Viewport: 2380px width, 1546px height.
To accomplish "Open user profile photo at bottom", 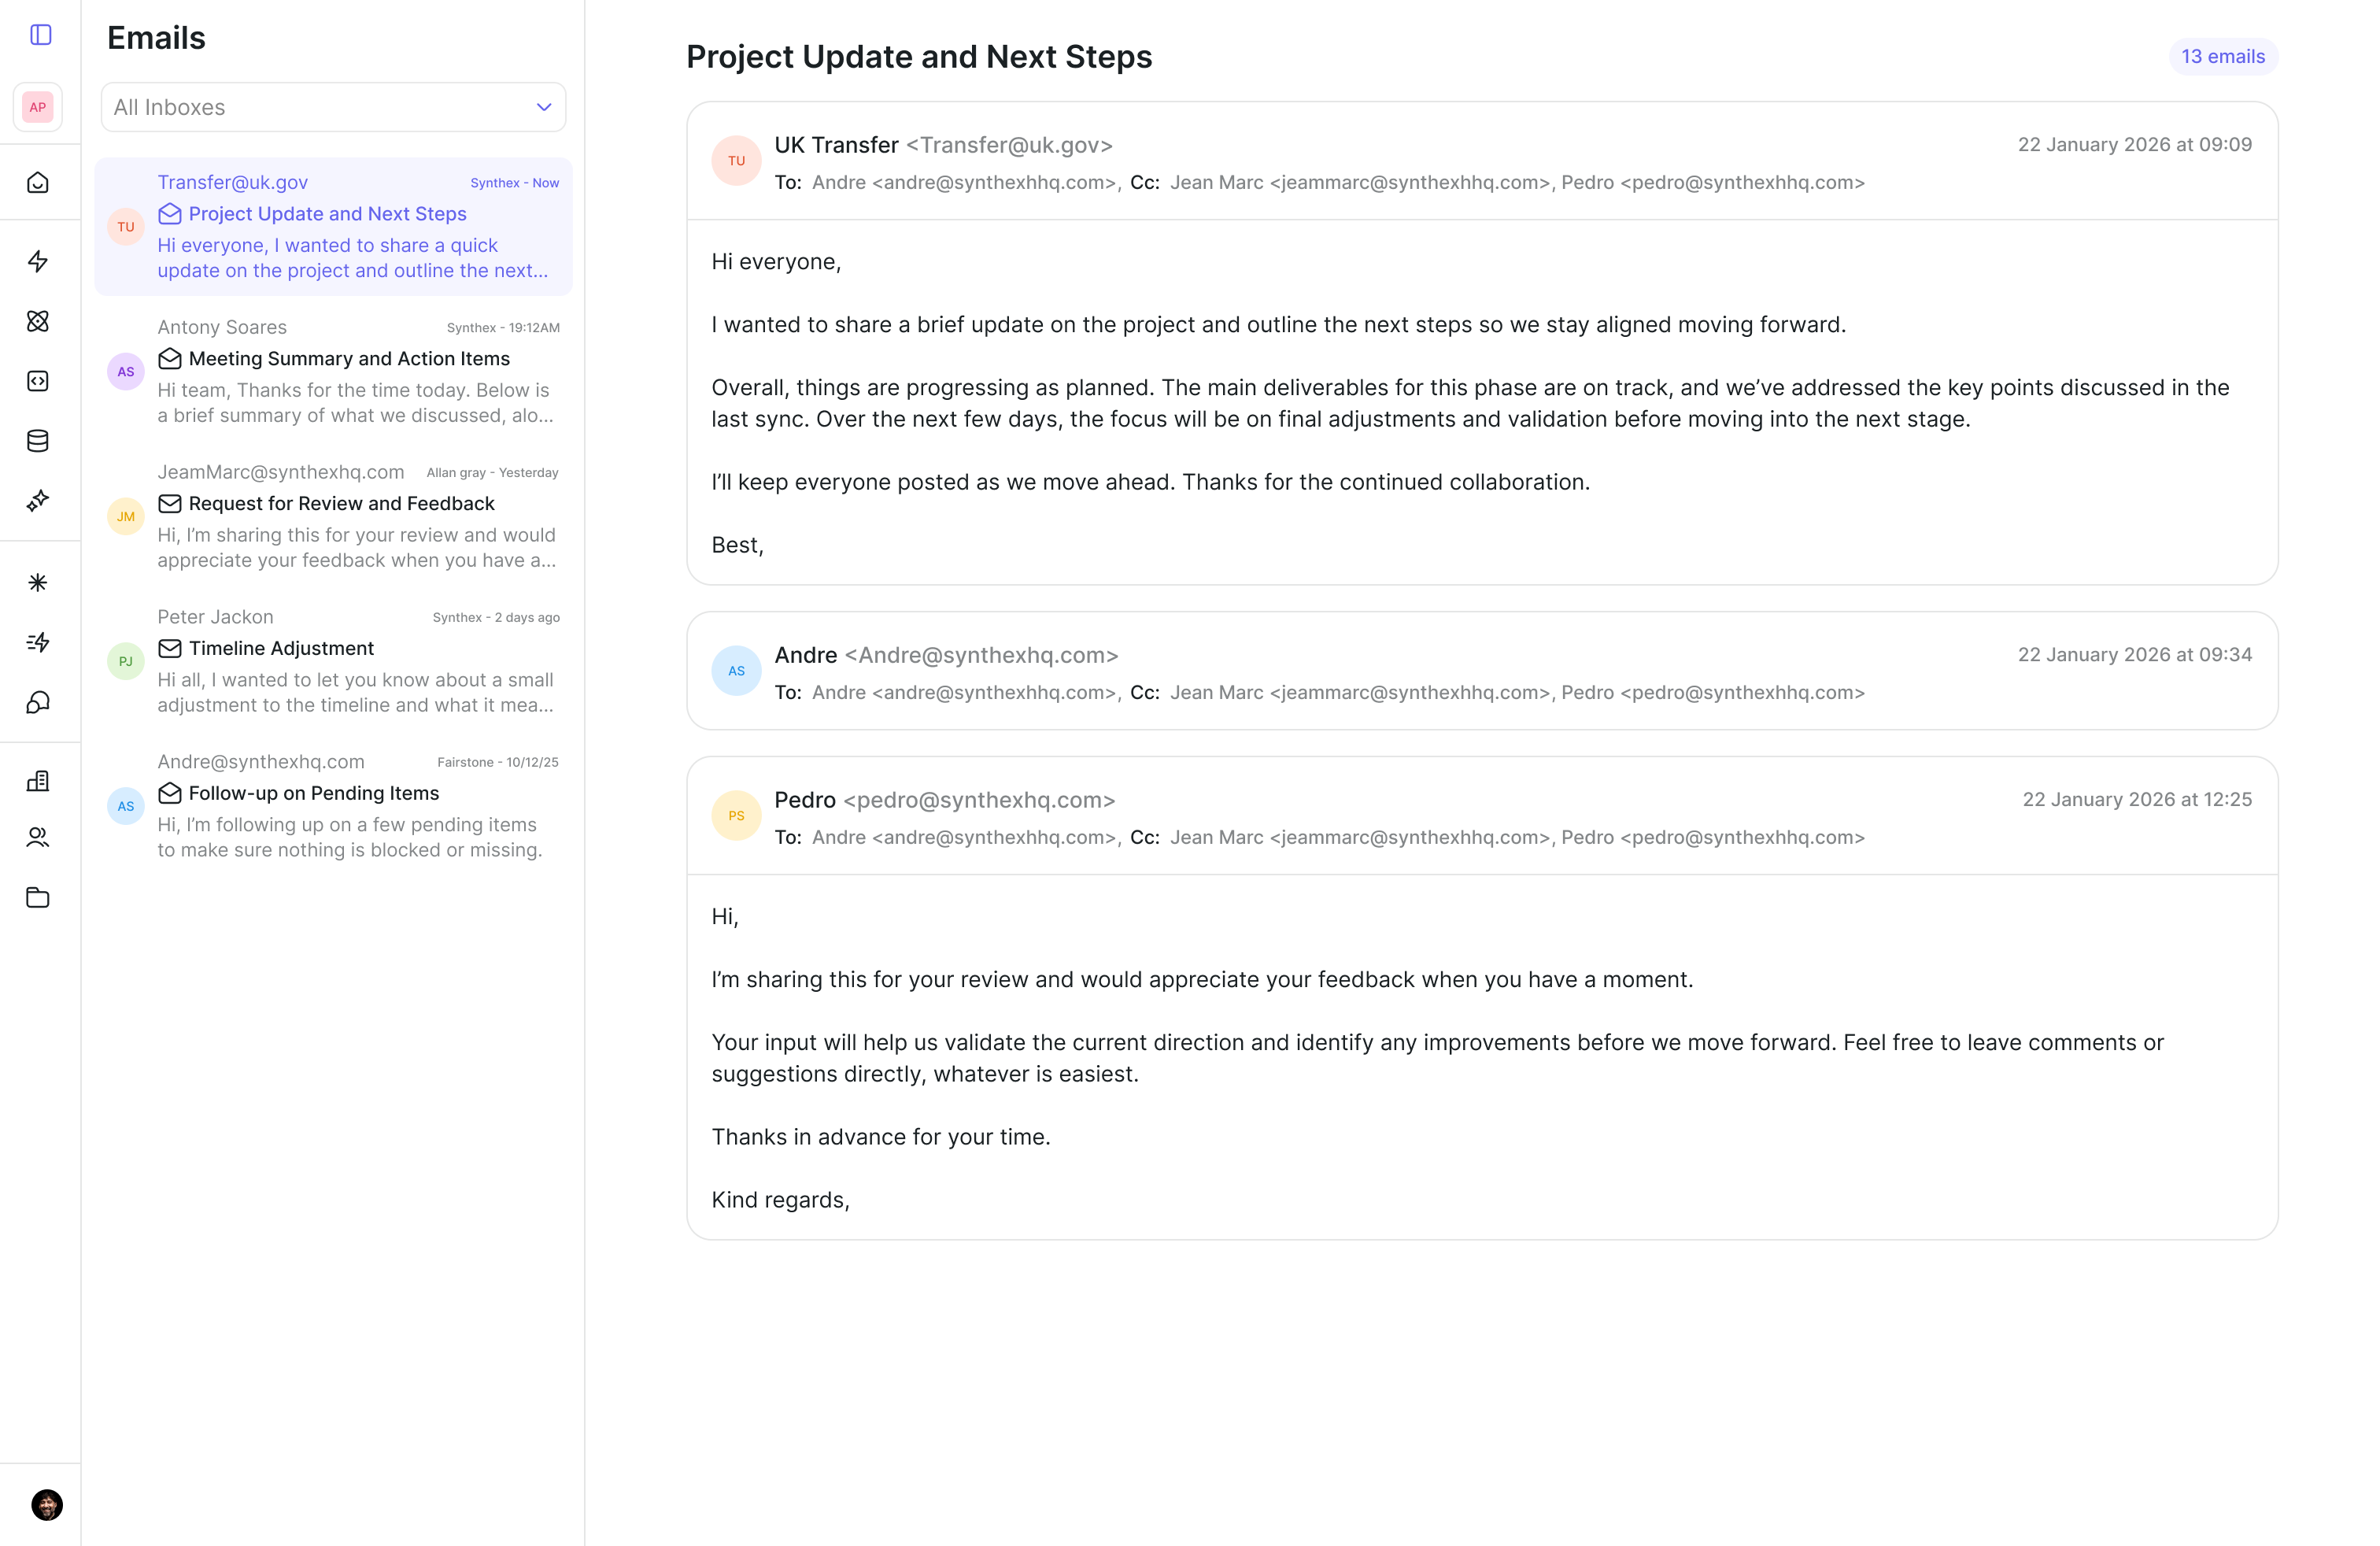I will (x=47, y=1504).
